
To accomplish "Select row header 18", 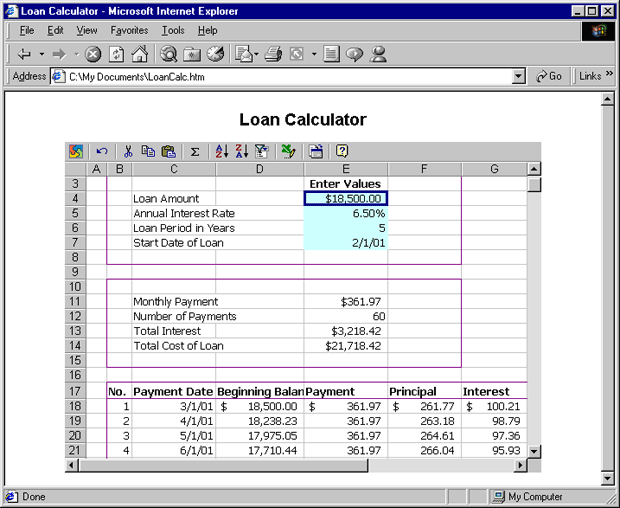I will (75, 406).
